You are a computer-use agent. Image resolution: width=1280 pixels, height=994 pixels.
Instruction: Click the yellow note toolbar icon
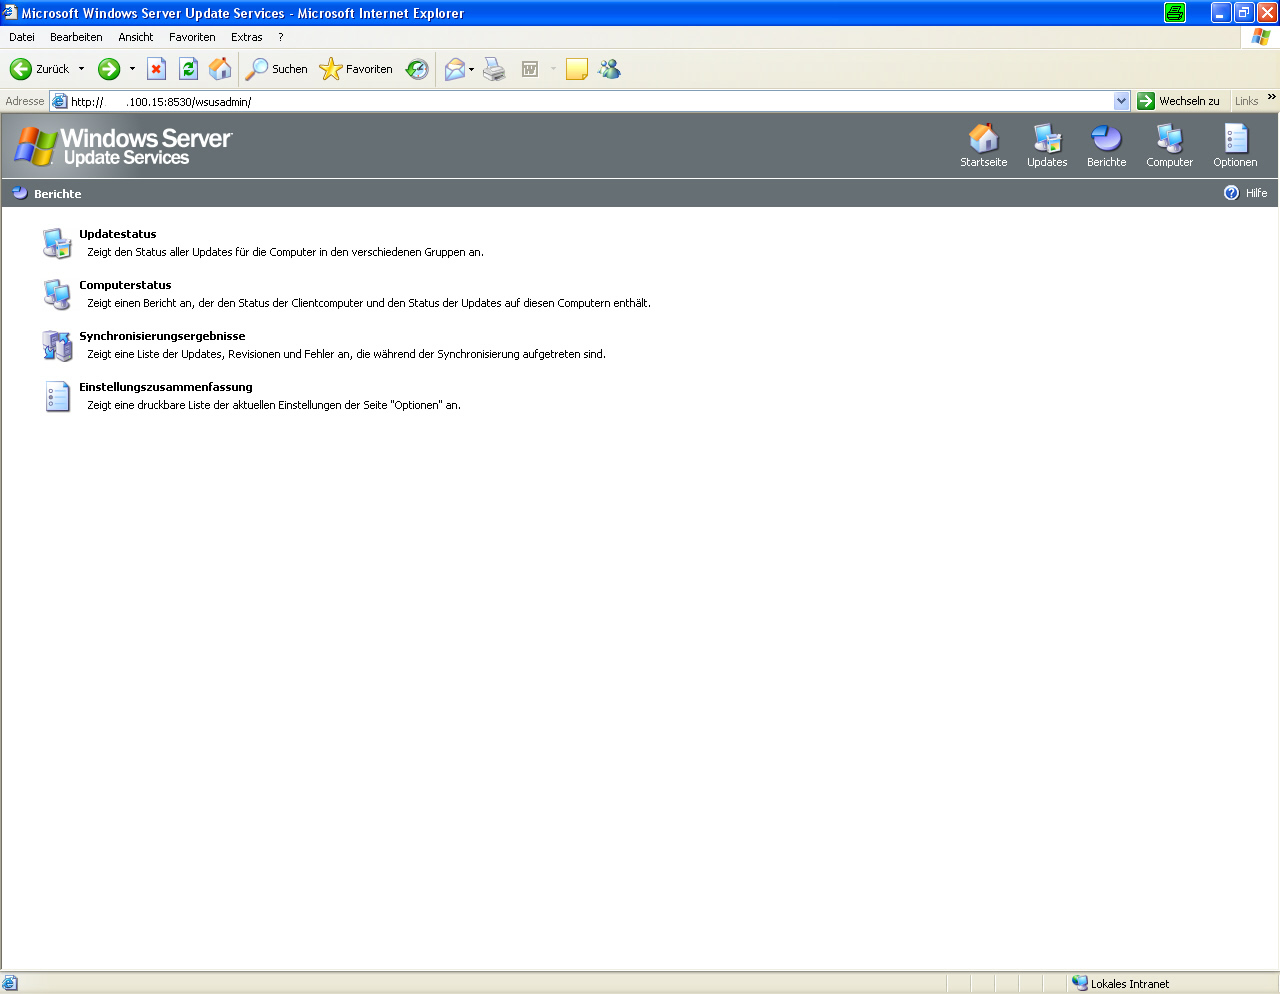click(576, 69)
